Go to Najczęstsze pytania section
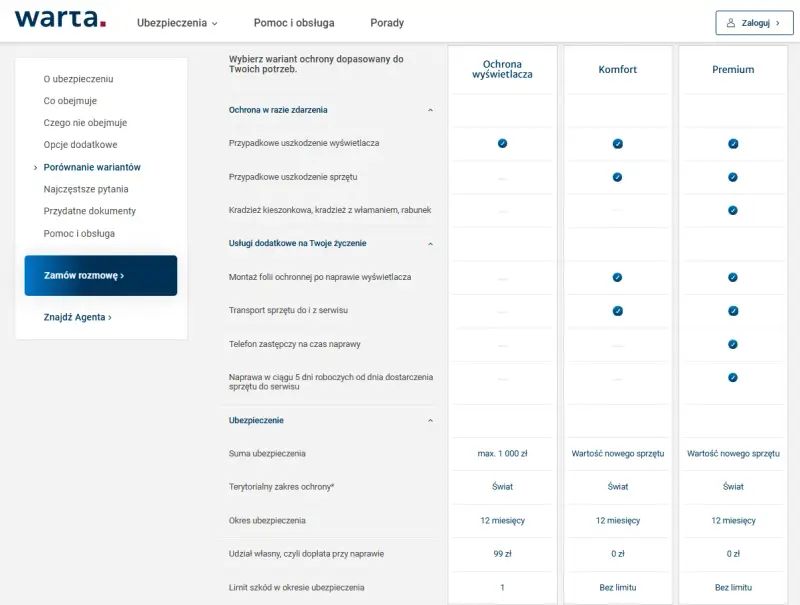Screen dimensions: 800x605 [86, 189]
